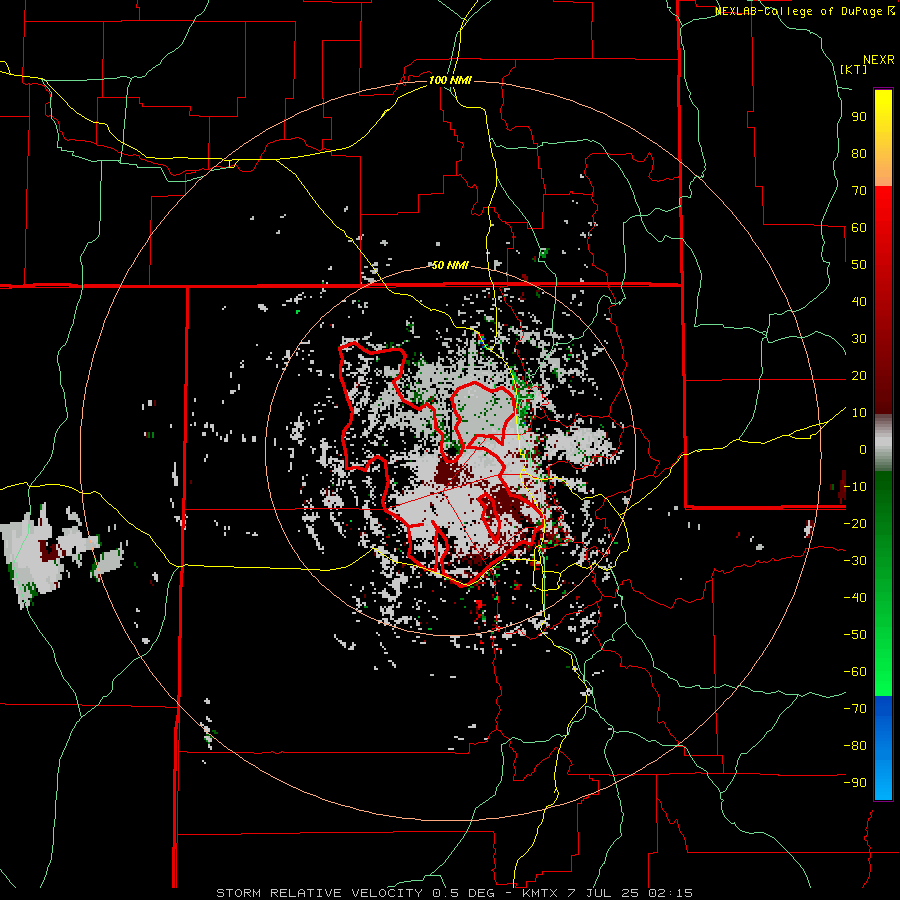The image size is (900, 900).
Task: Click the "02:15" timestamp in the footer
Action: pos(670,893)
